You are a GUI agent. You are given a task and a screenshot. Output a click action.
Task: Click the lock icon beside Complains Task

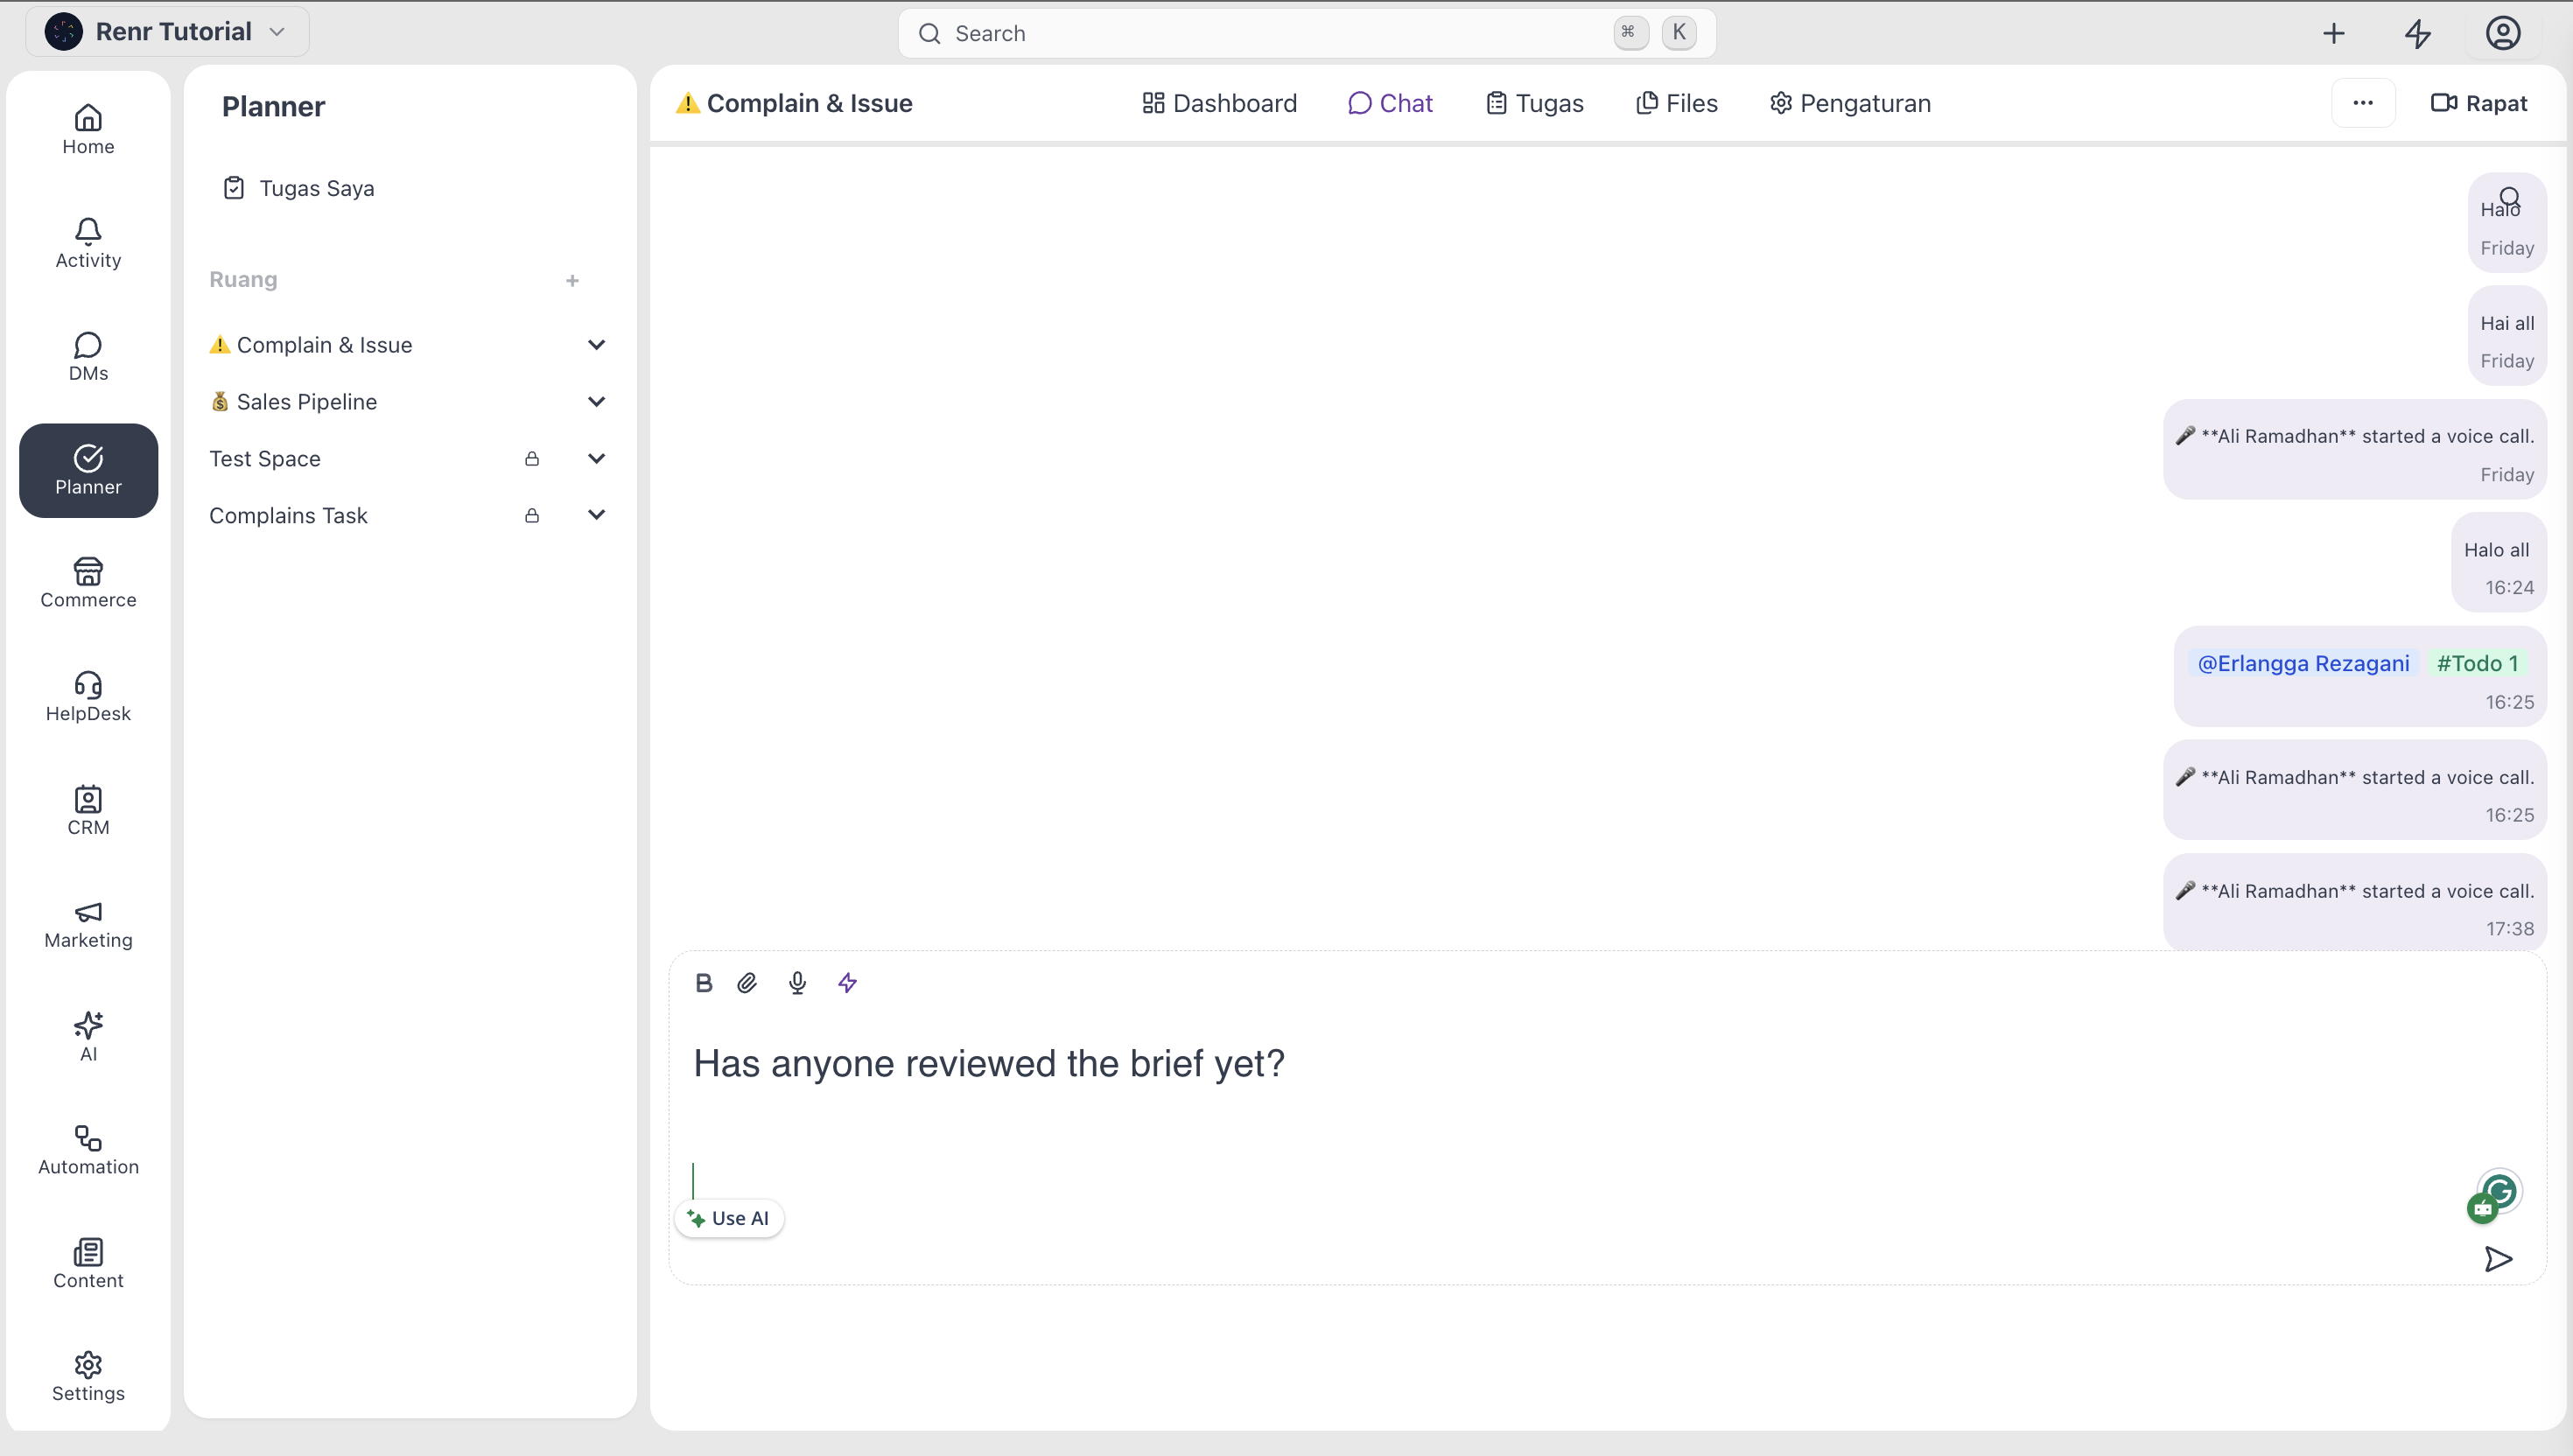tap(532, 516)
